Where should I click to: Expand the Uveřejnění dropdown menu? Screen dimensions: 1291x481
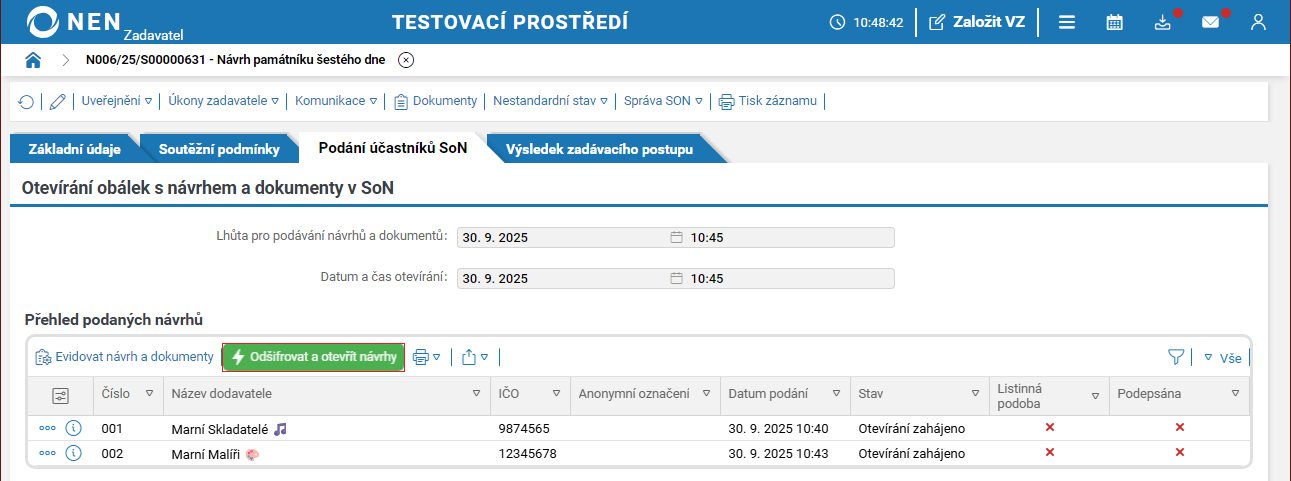[117, 101]
